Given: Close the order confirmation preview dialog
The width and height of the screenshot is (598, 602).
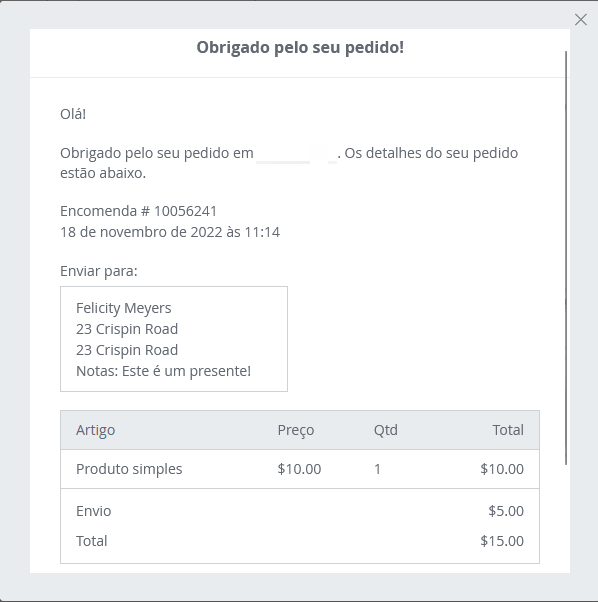Looking at the screenshot, I should click(x=580, y=20).
